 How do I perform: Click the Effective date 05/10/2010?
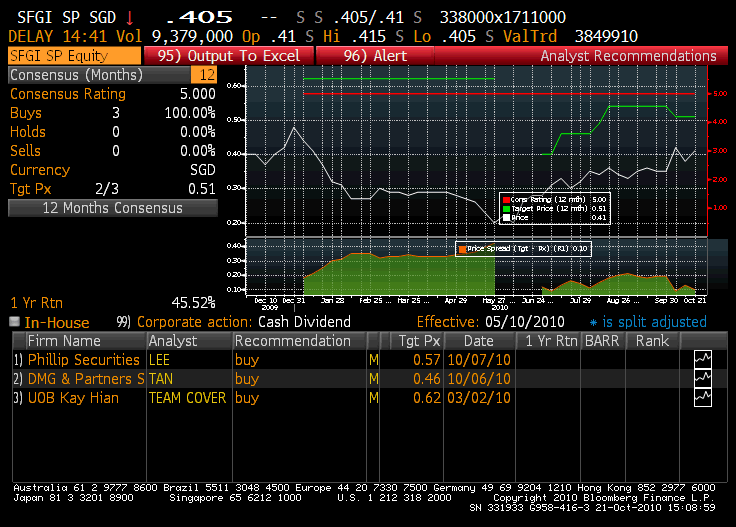pyautogui.click(x=525, y=322)
